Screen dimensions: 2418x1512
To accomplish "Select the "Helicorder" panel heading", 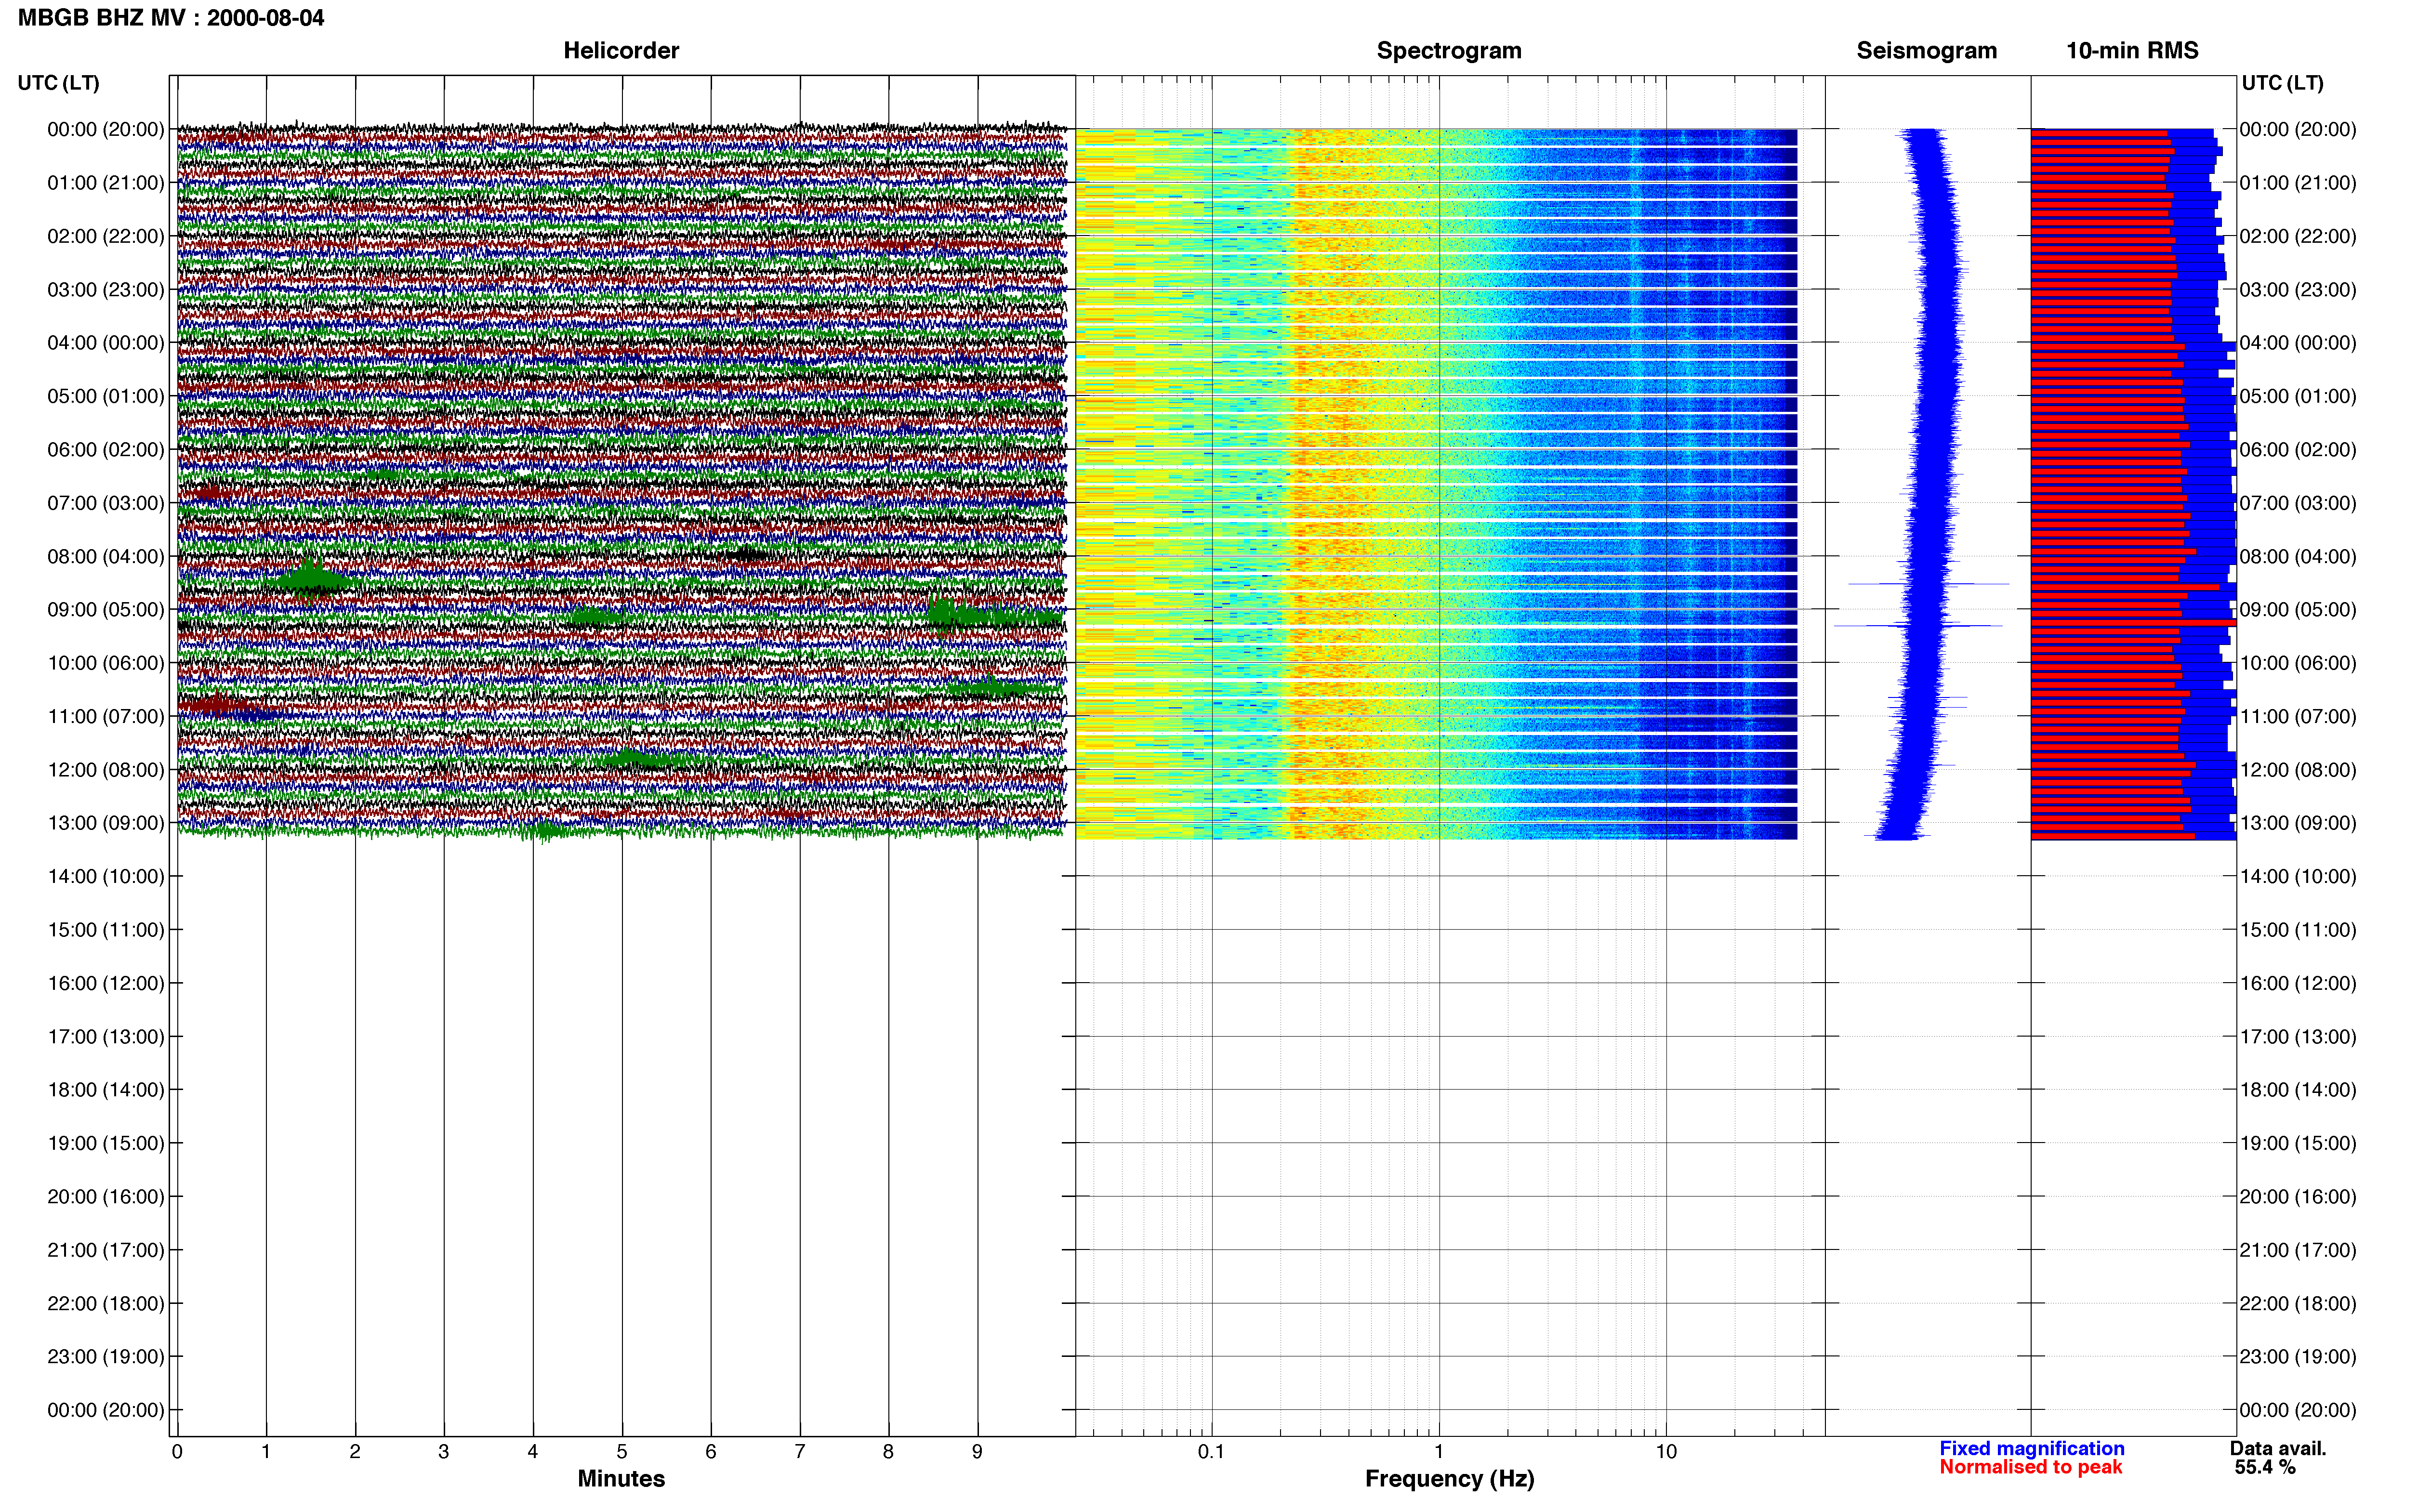I will click(x=621, y=51).
